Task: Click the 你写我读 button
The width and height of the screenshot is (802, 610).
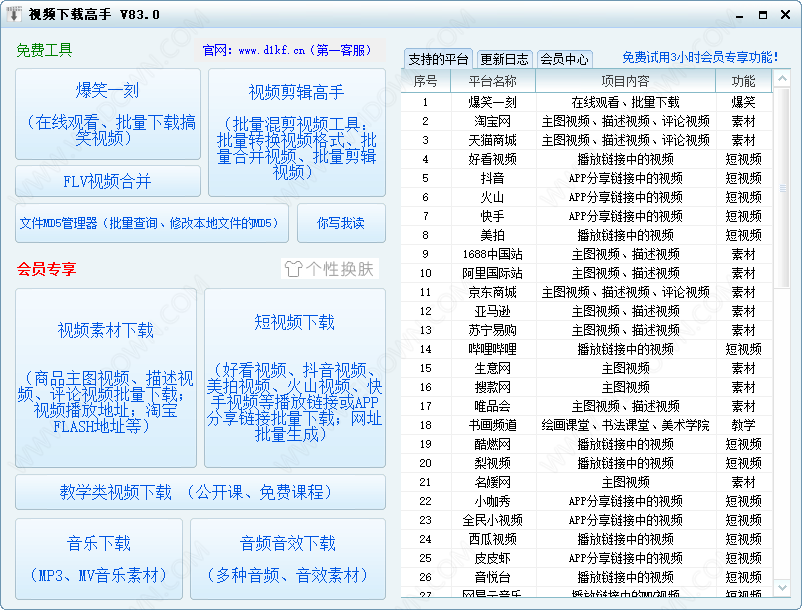Action: pyautogui.click(x=341, y=223)
